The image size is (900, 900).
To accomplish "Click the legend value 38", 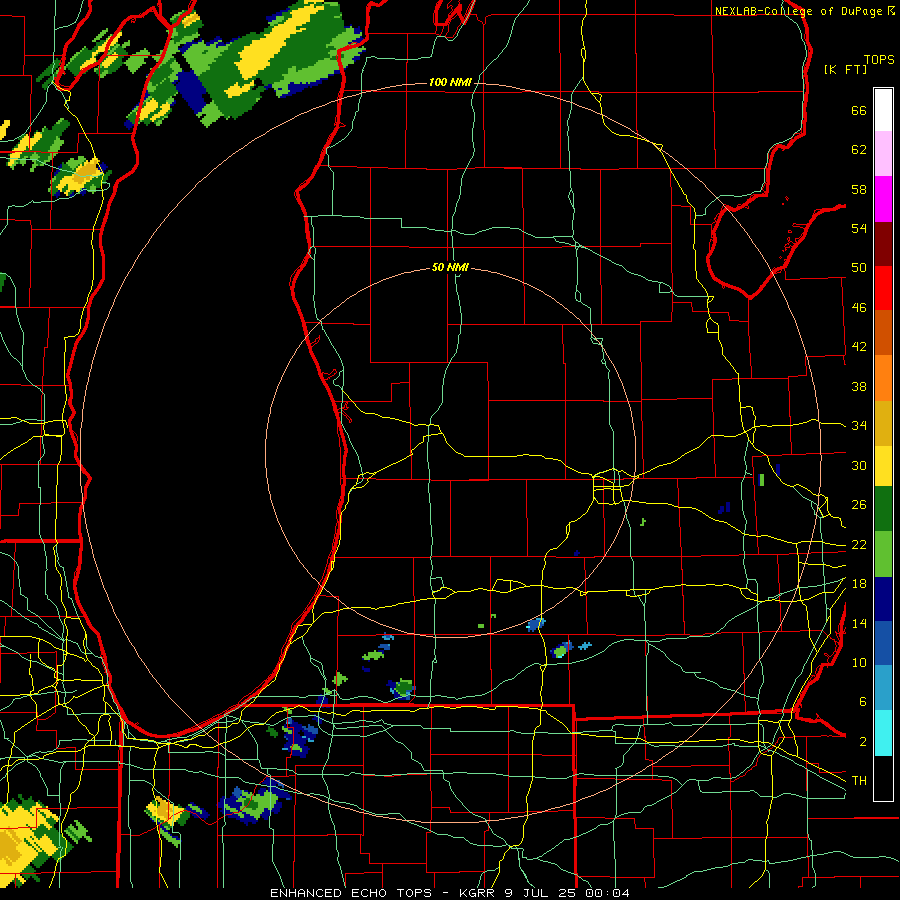I will (859, 386).
